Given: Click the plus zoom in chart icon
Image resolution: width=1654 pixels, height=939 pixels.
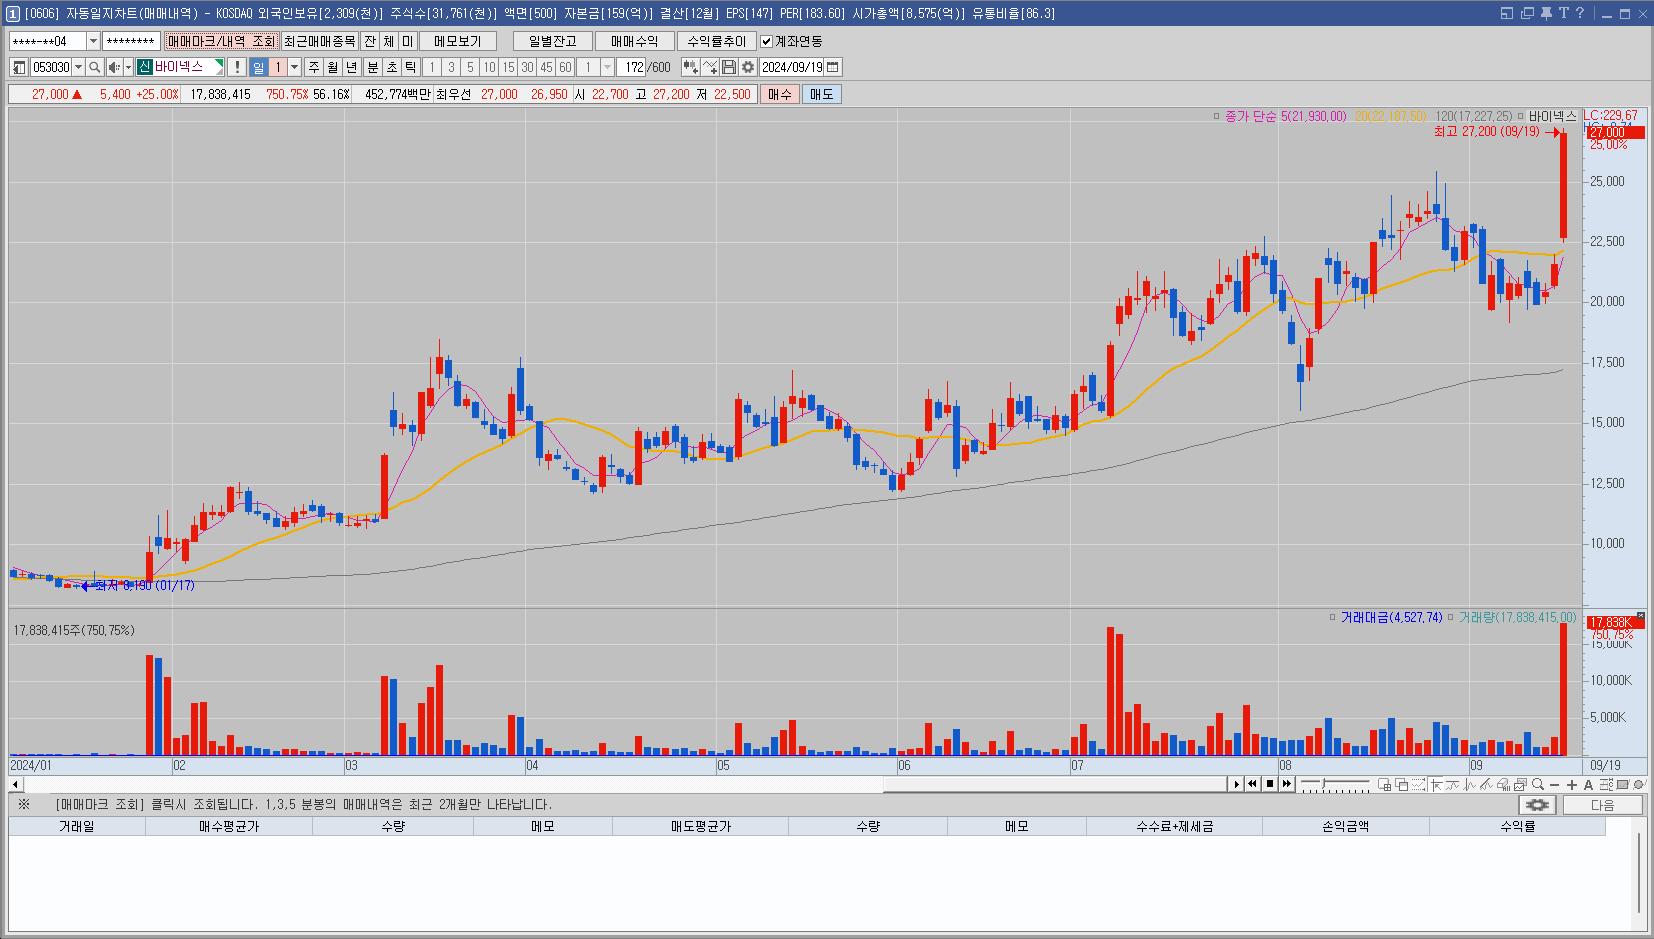Looking at the screenshot, I should (x=1572, y=785).
